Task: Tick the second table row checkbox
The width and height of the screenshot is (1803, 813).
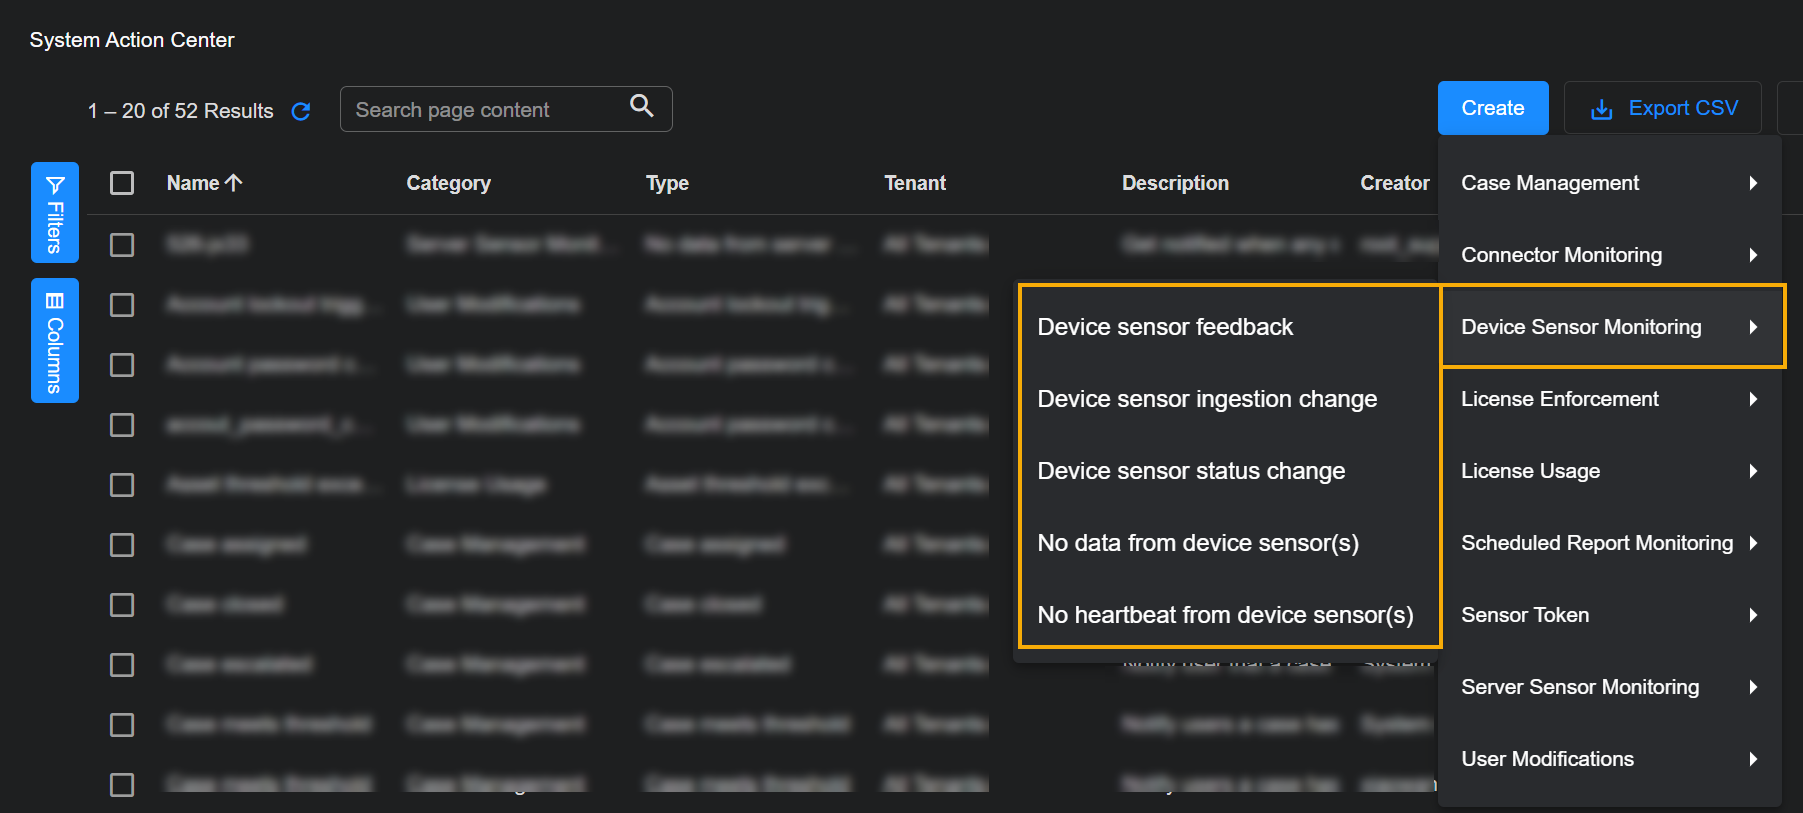Action: tap(122, 305)
